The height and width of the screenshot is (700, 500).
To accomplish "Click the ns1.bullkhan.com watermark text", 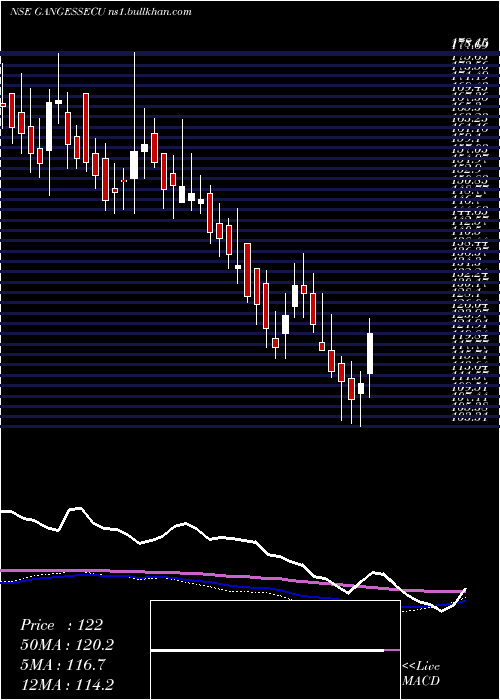I will pos(150,12).
